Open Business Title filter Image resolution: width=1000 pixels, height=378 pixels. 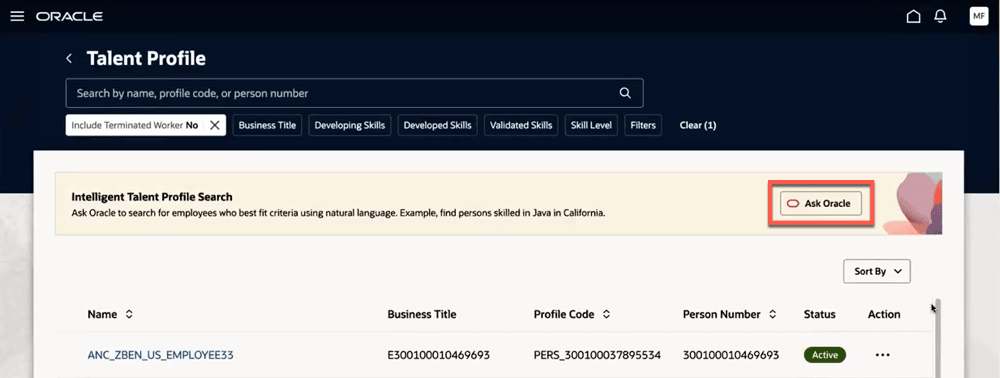[267, 126]
